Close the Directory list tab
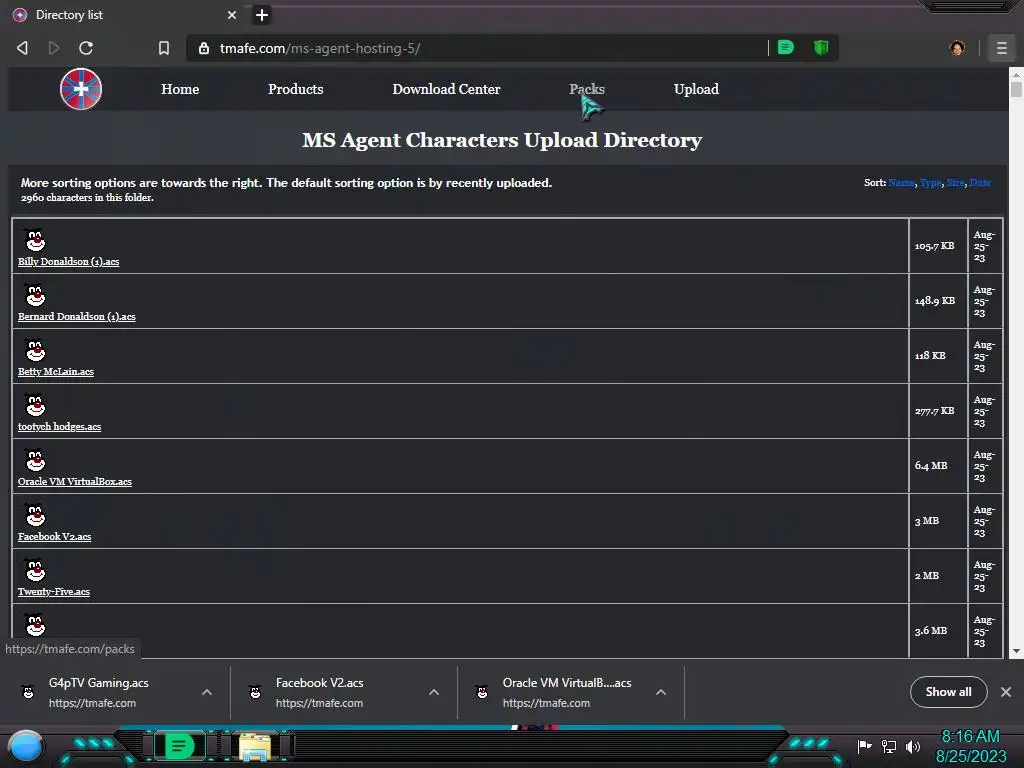Screen dimensions: 1024x768 pyautogui.click(x=232, y=14)
